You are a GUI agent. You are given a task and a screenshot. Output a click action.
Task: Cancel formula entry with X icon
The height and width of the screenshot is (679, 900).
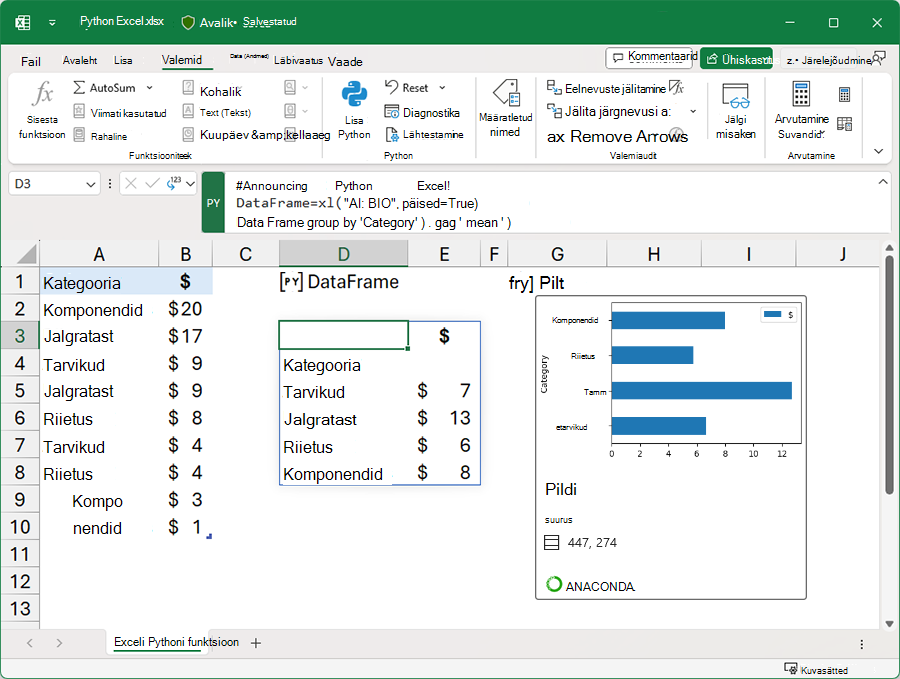coord(131,184)
